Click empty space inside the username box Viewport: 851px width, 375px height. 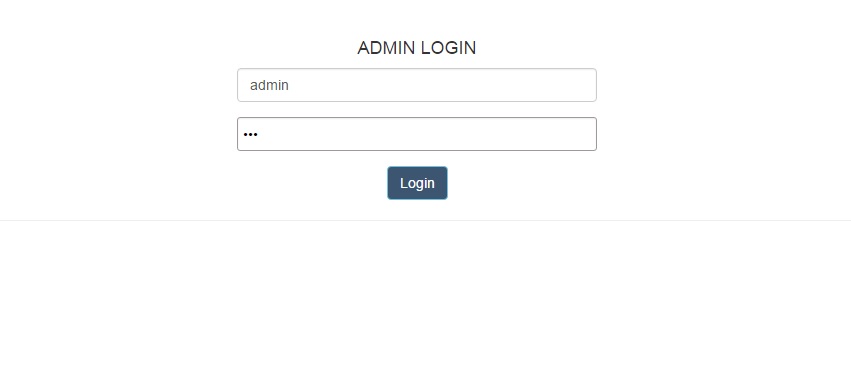[434, 85]
